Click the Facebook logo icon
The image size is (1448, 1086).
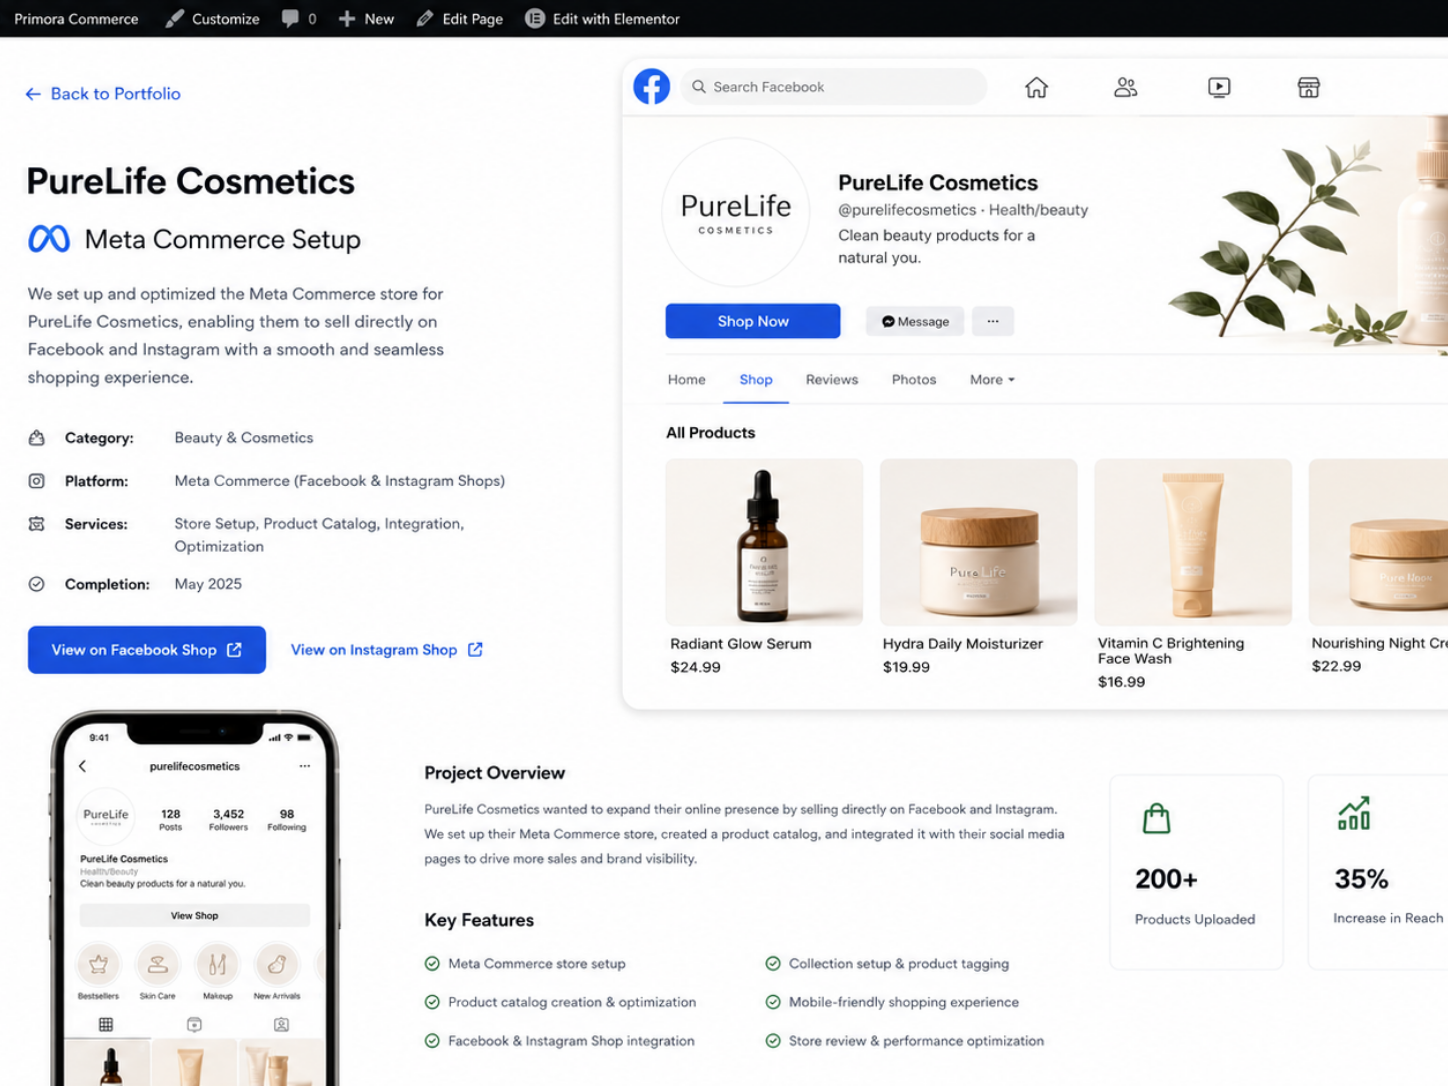[x=651, y=87]
